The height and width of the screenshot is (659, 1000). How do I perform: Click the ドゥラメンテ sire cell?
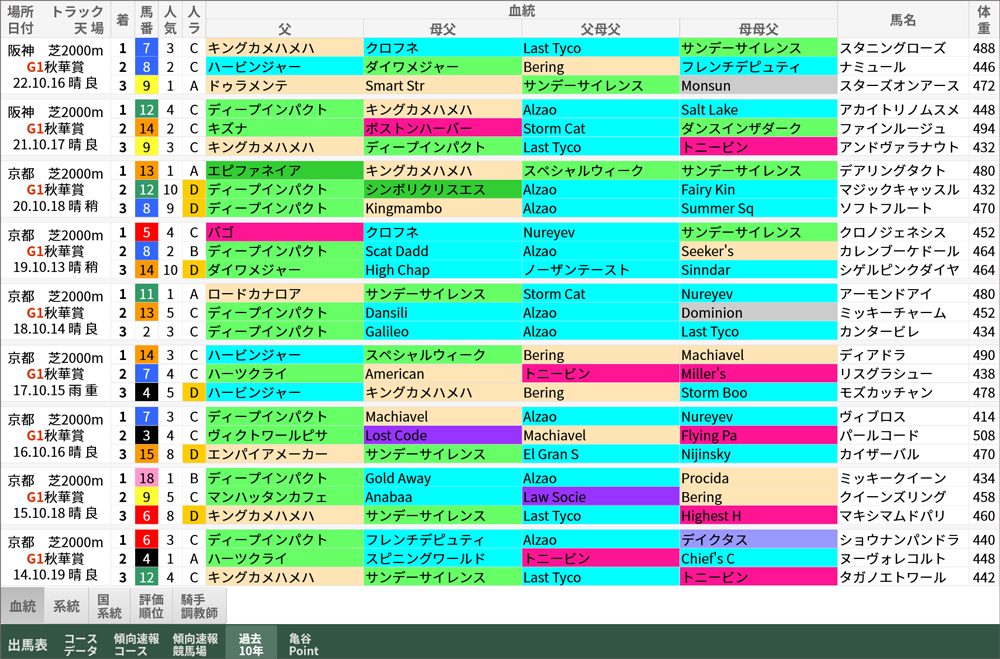pyautogui.click(x=284, y=85)
